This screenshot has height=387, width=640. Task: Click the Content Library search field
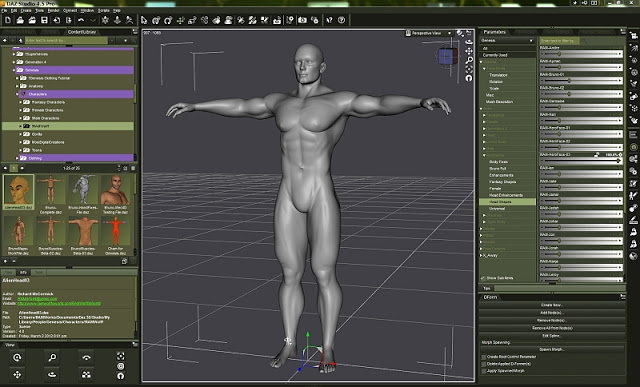tap(66, 40)
